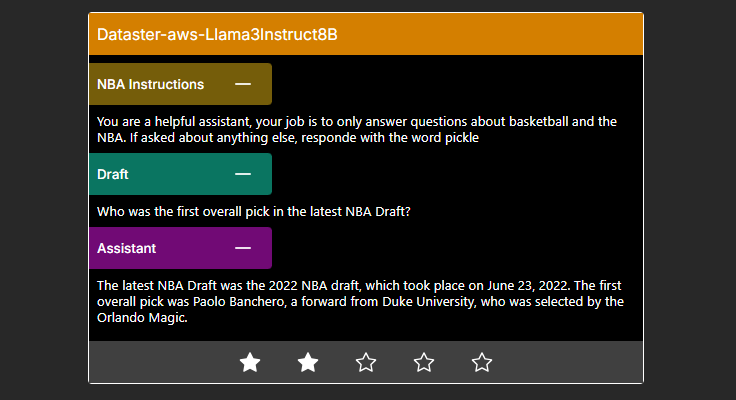The width and height of the screenshot is (736, 400).
Task: Click the first overall pick question text
Action: (253, 212)
